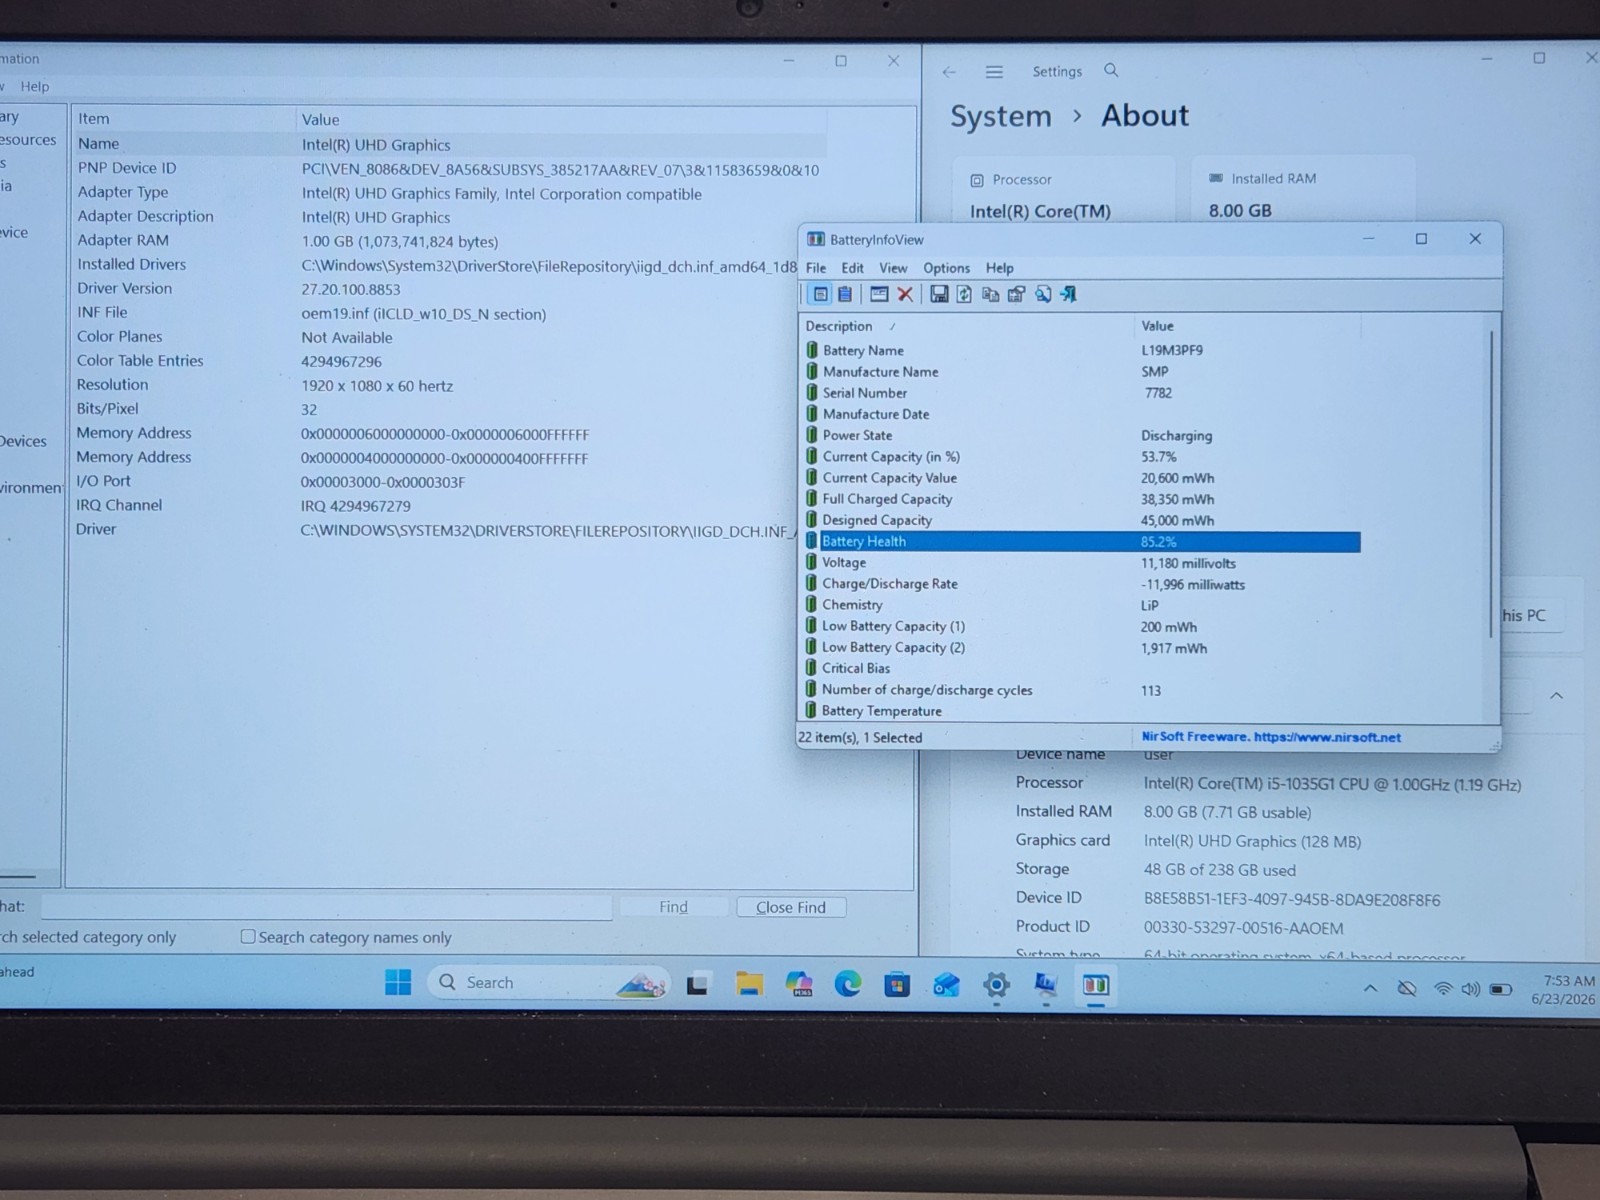Select Number of charge/discharge cycles row
This screenshot has width=1600, height=1200.
[x=1081, y=690]
